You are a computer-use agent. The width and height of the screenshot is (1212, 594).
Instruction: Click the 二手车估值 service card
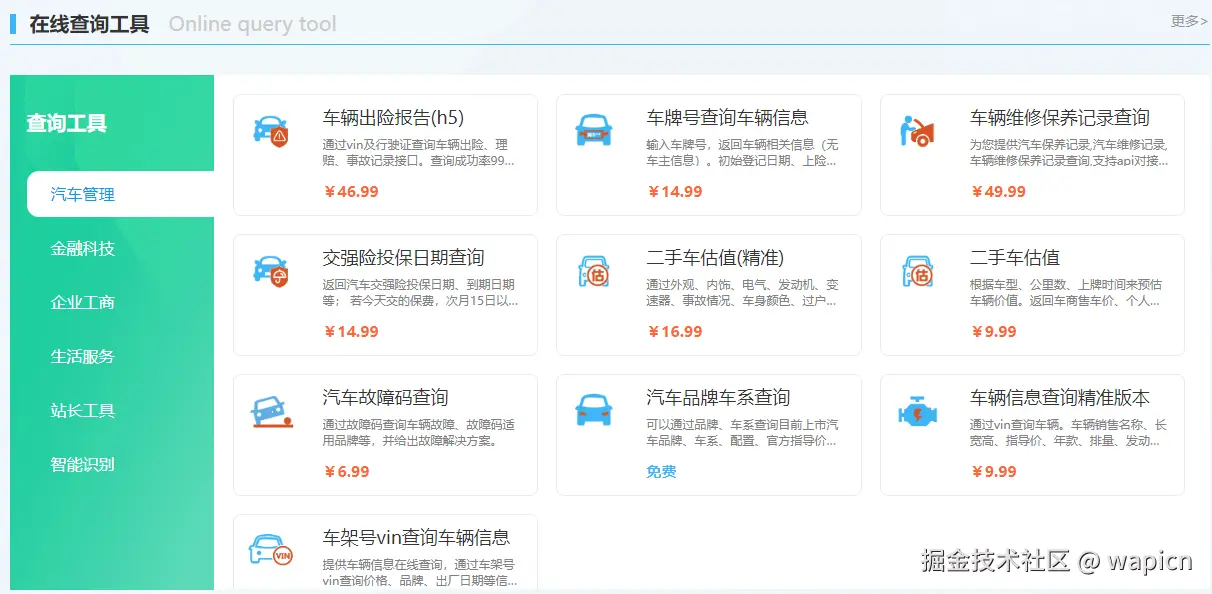tap(1033, 294)
